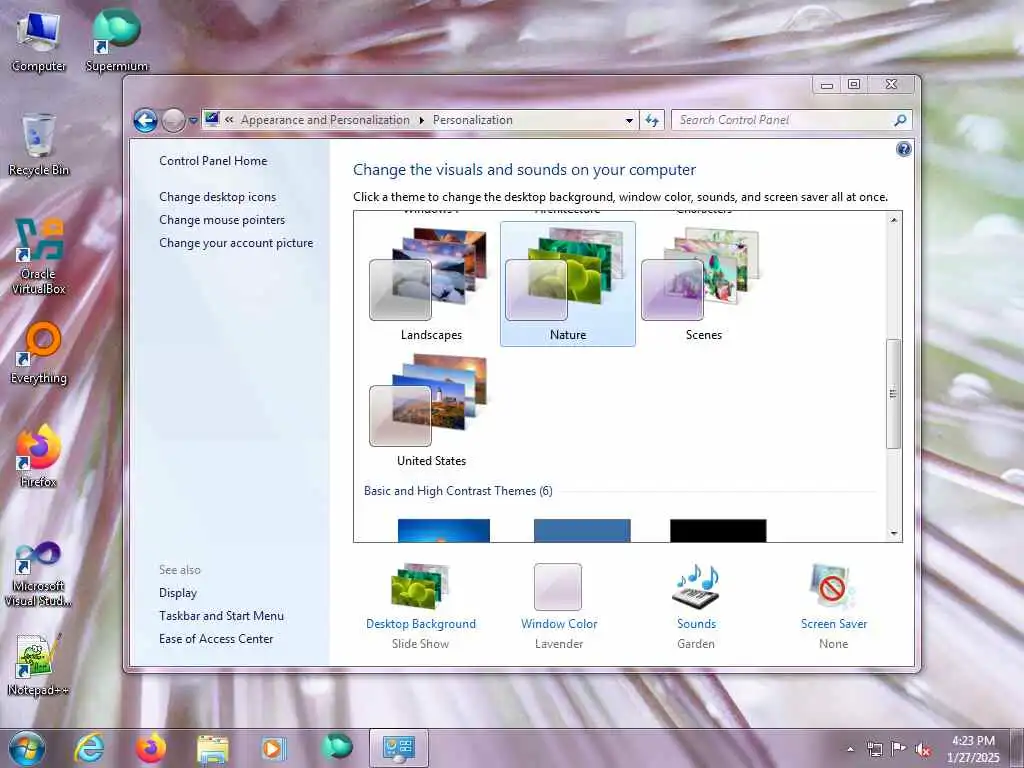Go back with the blue Back arrow
The height and width of the screenshot is (768, 1024).
click(x=146, y=120)
